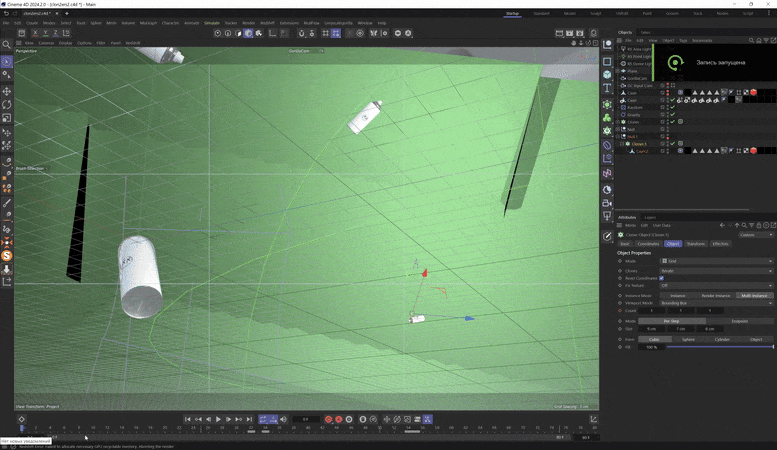This screenshot has height=450, width=777.
Task: Click the Size 9 cm input field
Action: pos(652,329)
